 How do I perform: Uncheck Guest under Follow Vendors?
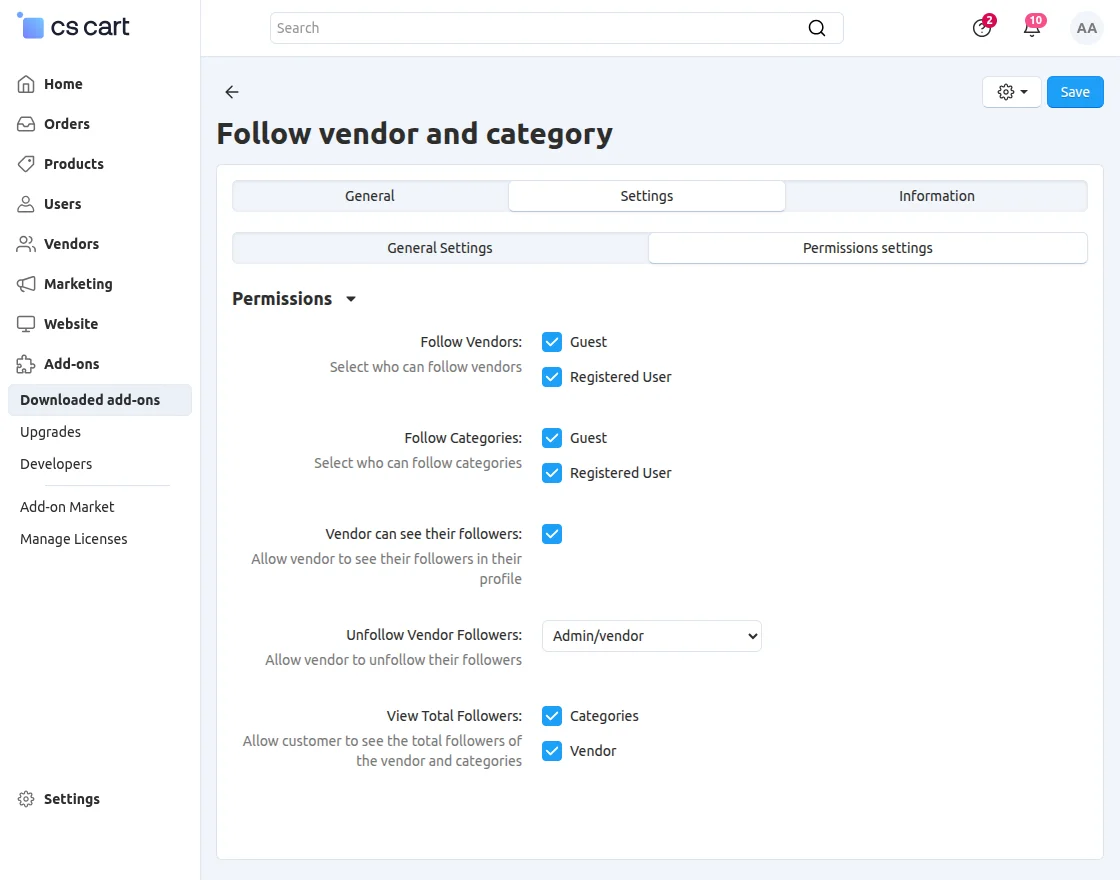551,342
